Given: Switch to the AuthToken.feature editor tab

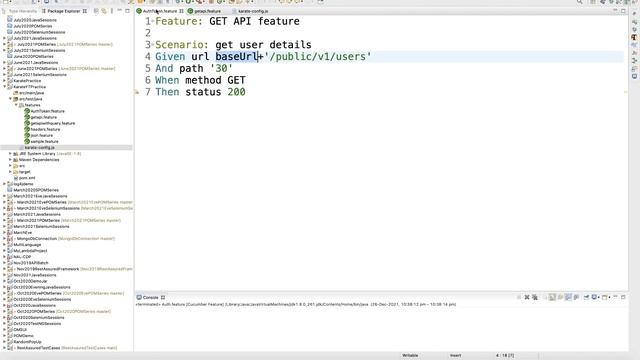Looking at the screenshot, I should pos(160,11).
